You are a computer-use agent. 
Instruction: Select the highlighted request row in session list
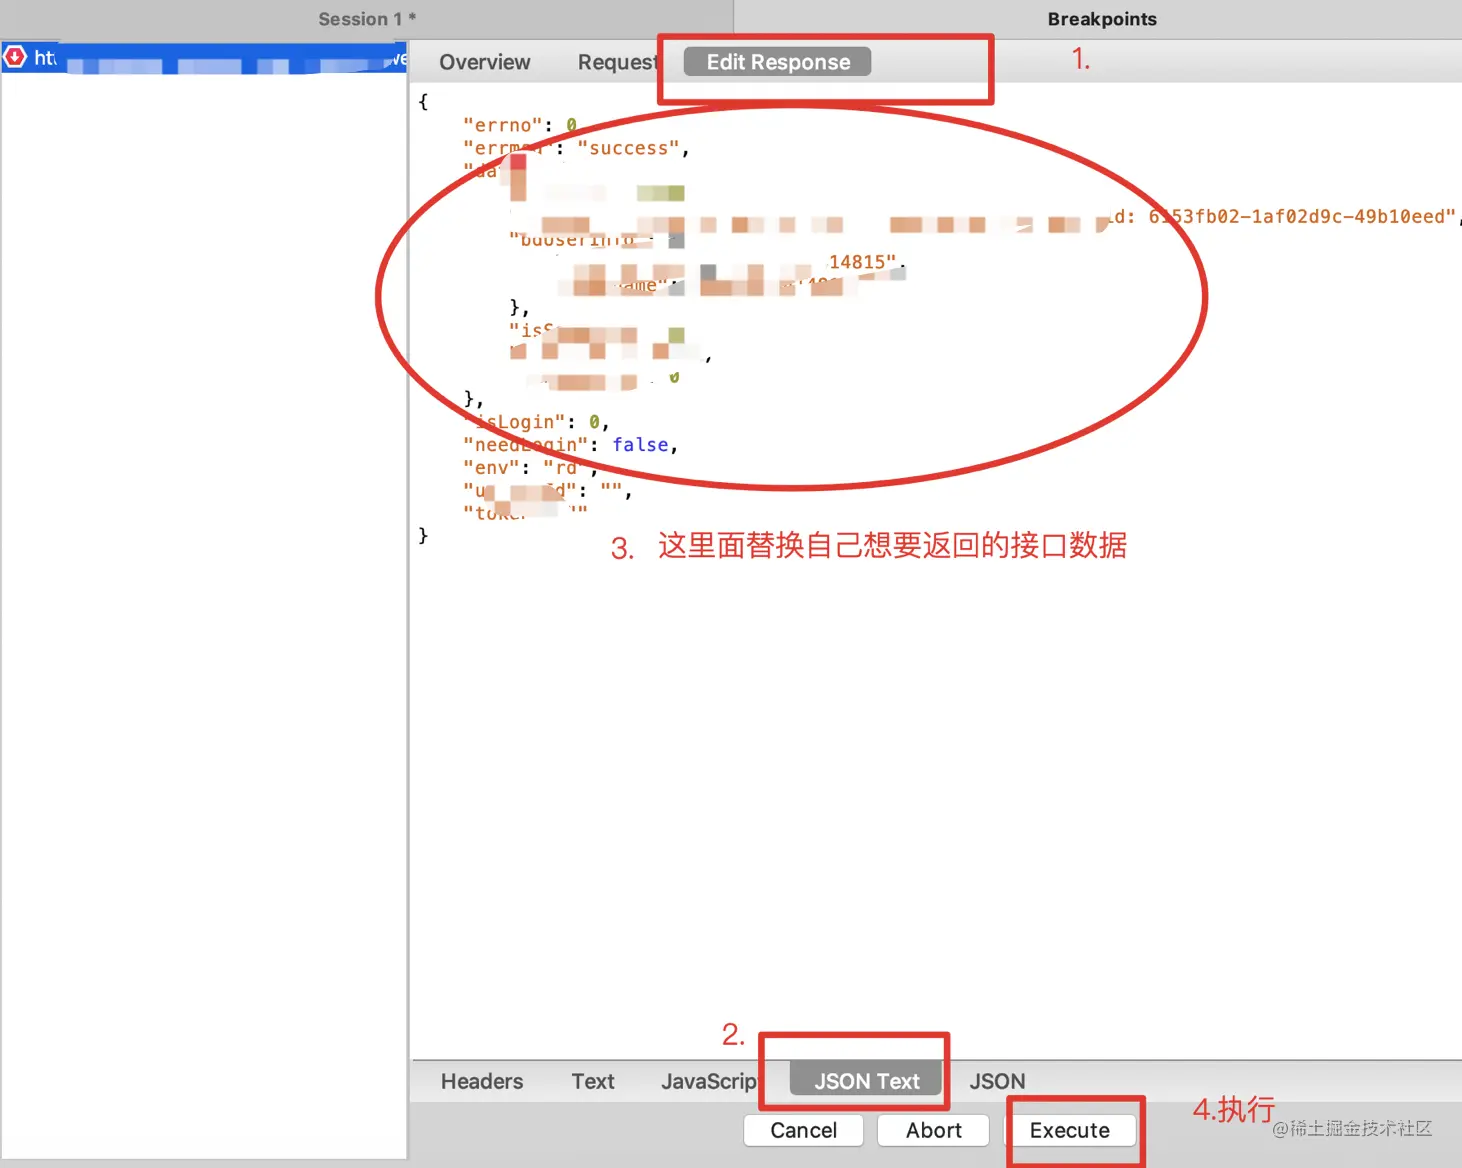click(x=204, y=57)
